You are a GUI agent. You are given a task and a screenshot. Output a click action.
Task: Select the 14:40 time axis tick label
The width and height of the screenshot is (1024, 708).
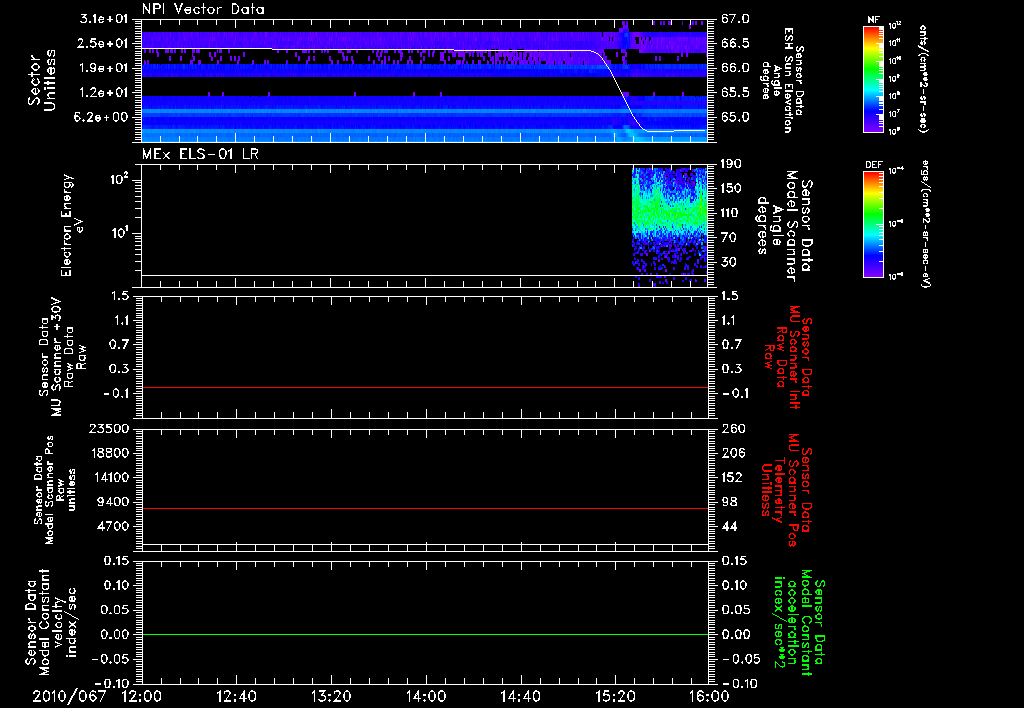(x=519, y=696)
